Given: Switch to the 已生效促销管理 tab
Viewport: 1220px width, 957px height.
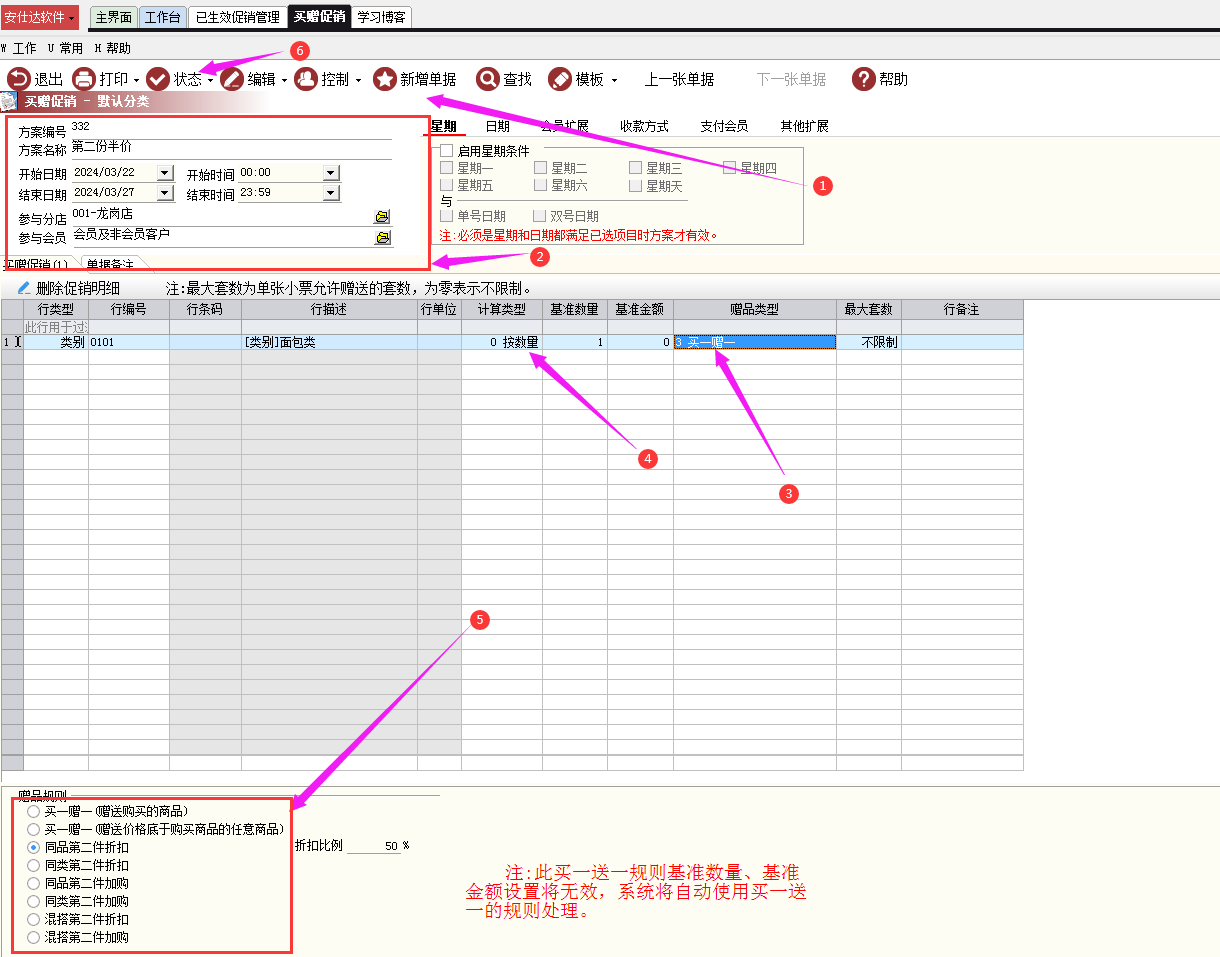Looking at the screenshot, I should click(237, 17).
